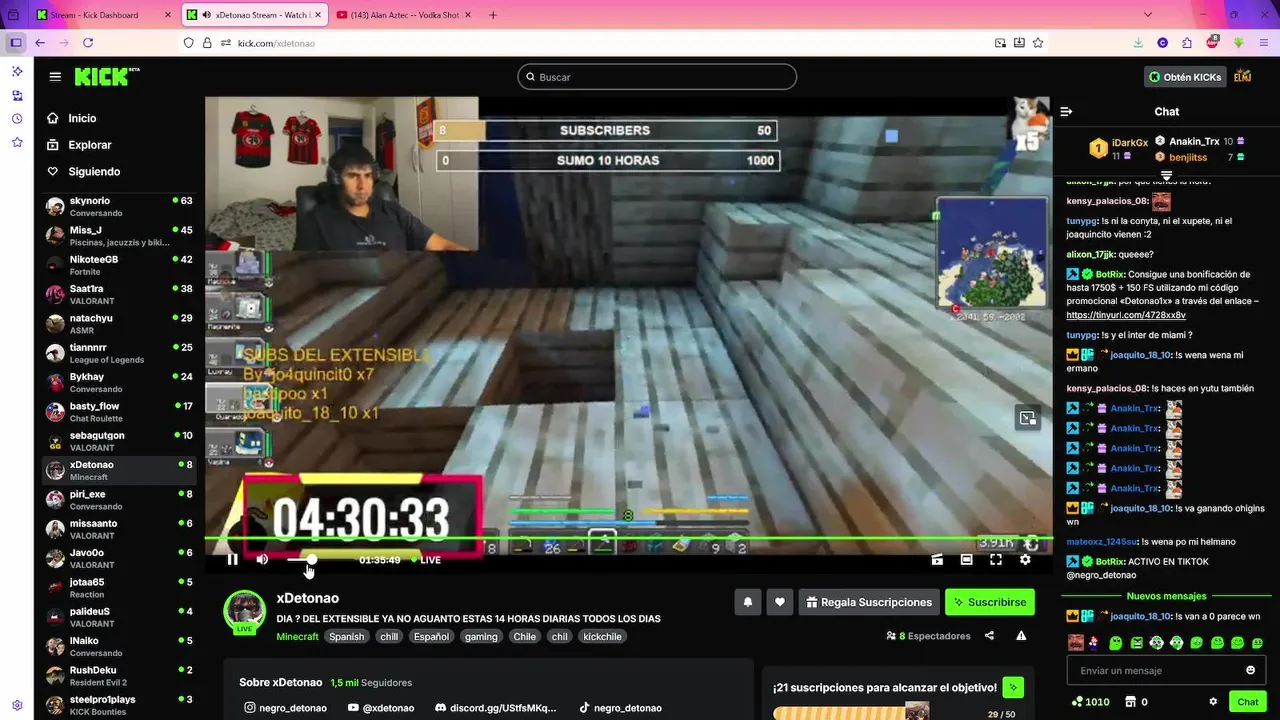Click the green subscription goal icon button
Screen dimensions: 1280x720
pyautogui.click(x=1014, y=687)
